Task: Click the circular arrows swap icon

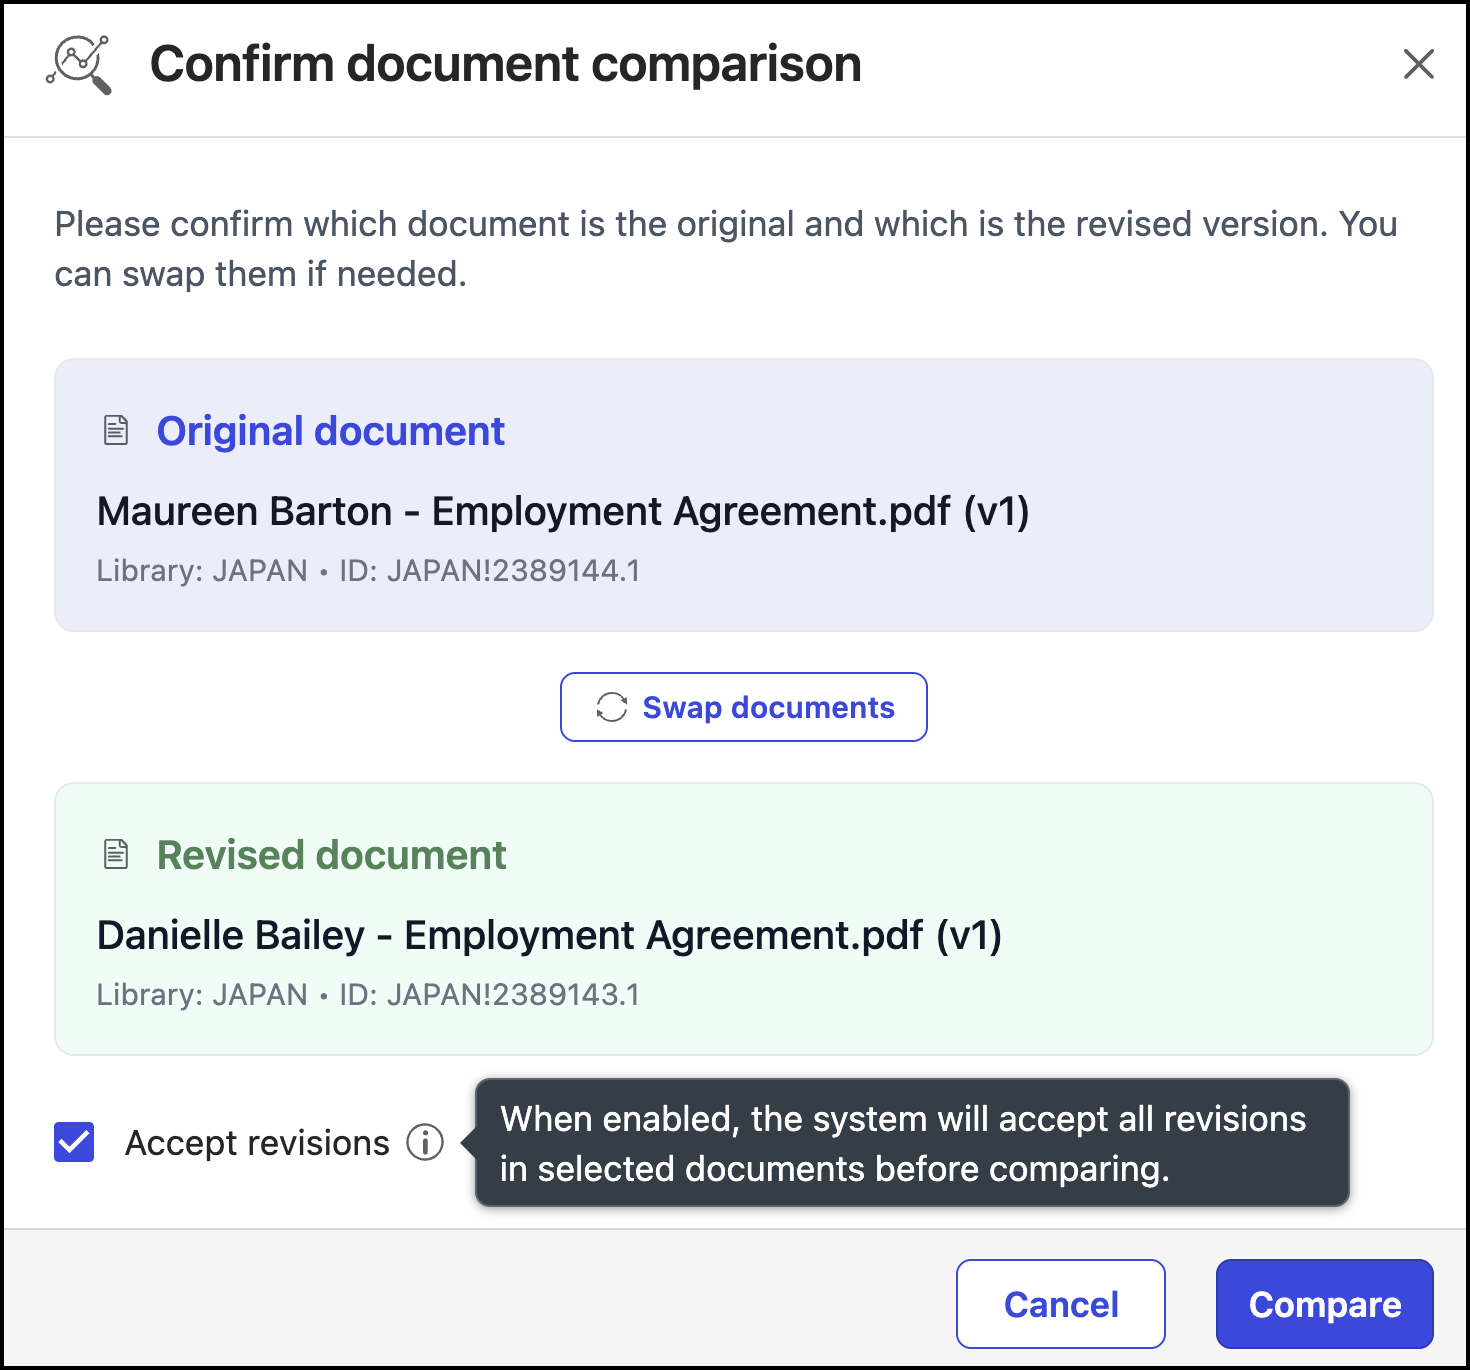Action: coord(611,707)
